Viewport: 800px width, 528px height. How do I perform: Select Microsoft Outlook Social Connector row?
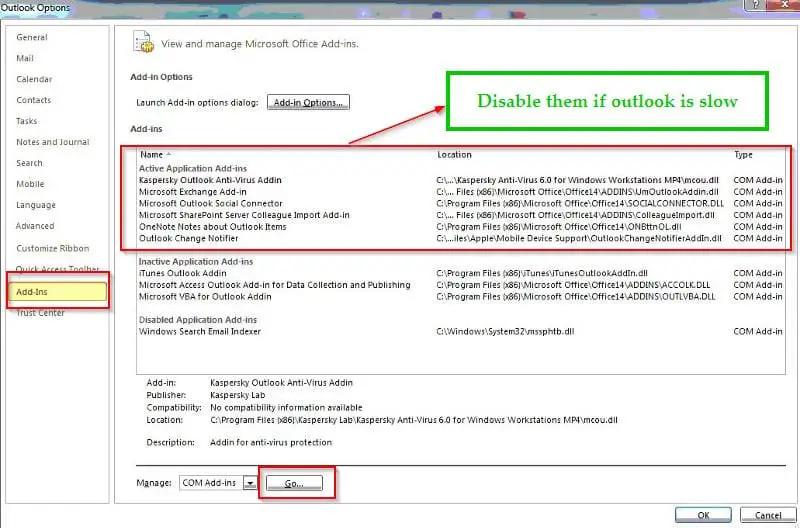(460, 204)
